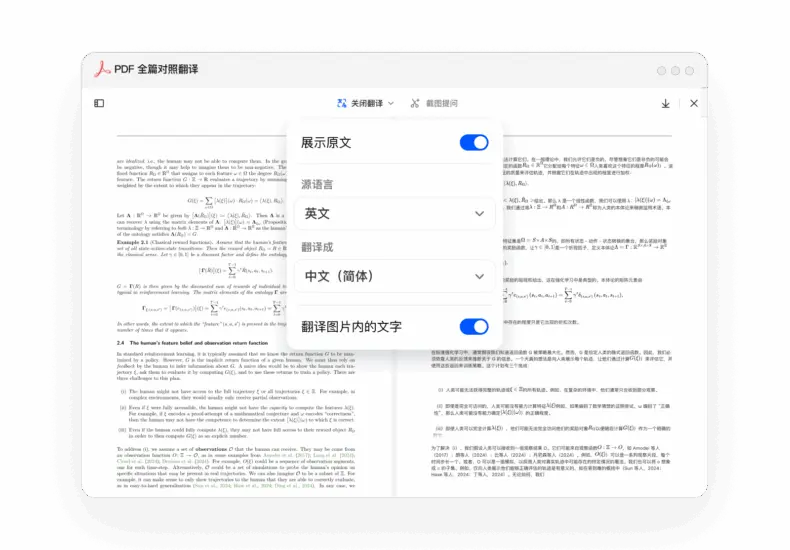Click the Adobe PDF logo icon
Viewport: 790px width, 550px height.
(102, 69)
